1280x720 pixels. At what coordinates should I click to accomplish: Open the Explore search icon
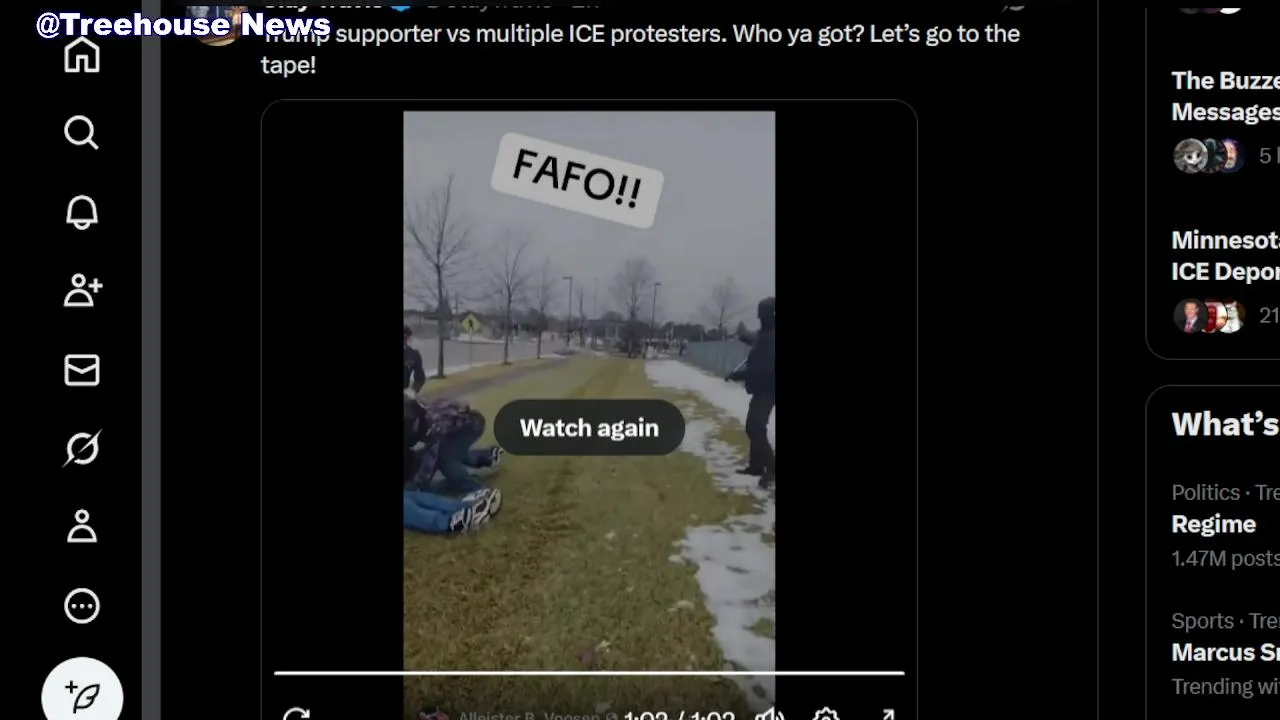click(82, 132)
